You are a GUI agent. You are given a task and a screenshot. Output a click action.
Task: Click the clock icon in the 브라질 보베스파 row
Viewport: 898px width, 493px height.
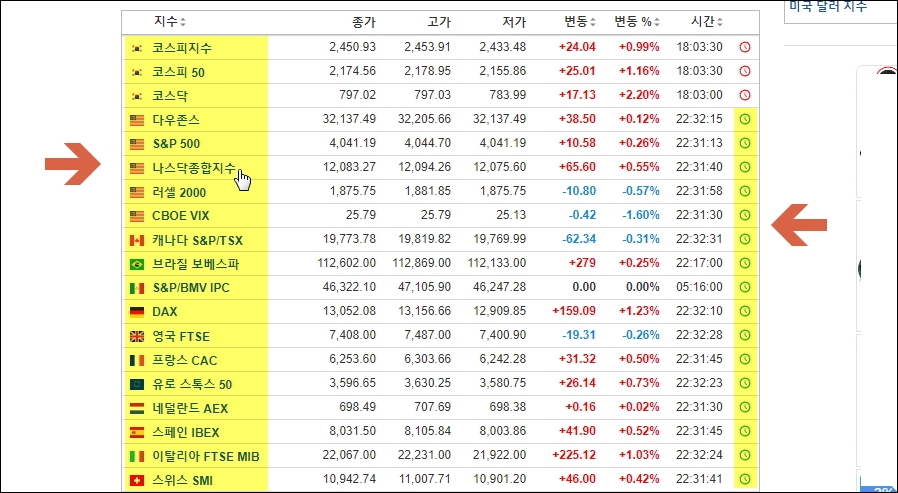[x=745, y=263]
